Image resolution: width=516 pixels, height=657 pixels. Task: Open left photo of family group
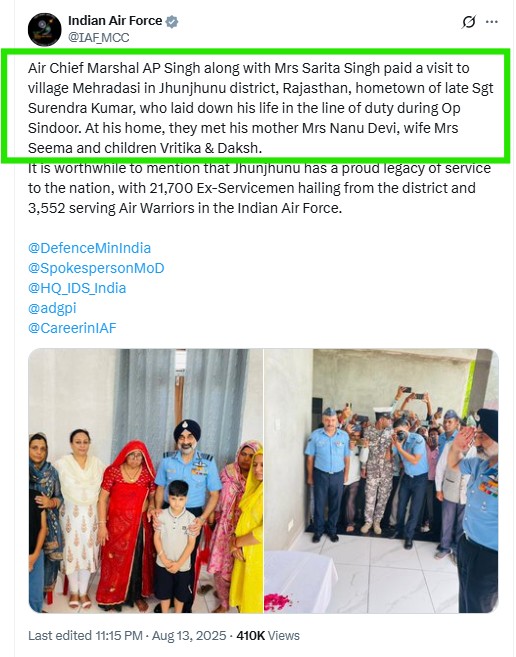tap(145, 481)
